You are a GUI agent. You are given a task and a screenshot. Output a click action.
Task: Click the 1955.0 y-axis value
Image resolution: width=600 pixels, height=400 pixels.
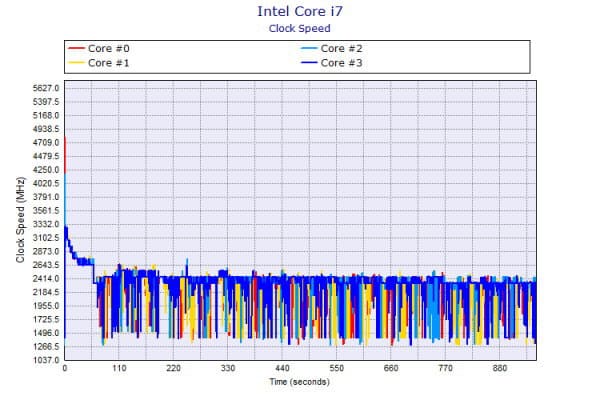[46, 306]
